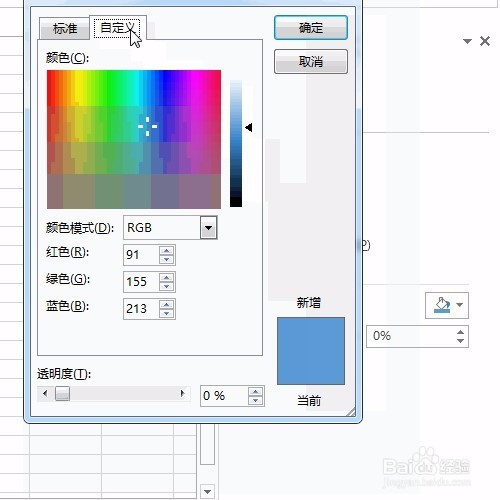500x500 pixels.
Task: Decrease the green value with down arrow
Action: tap(166, 286)
